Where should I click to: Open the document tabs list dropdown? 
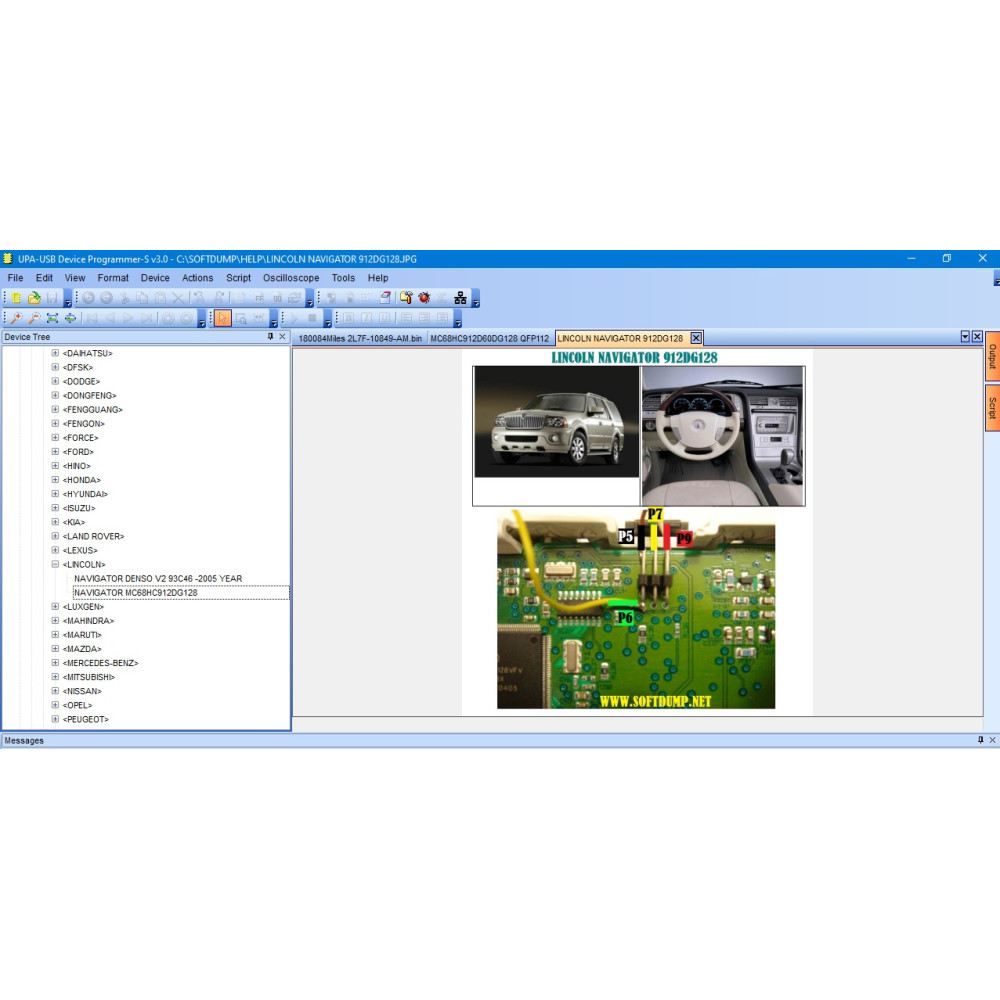[x=965, y=337]
